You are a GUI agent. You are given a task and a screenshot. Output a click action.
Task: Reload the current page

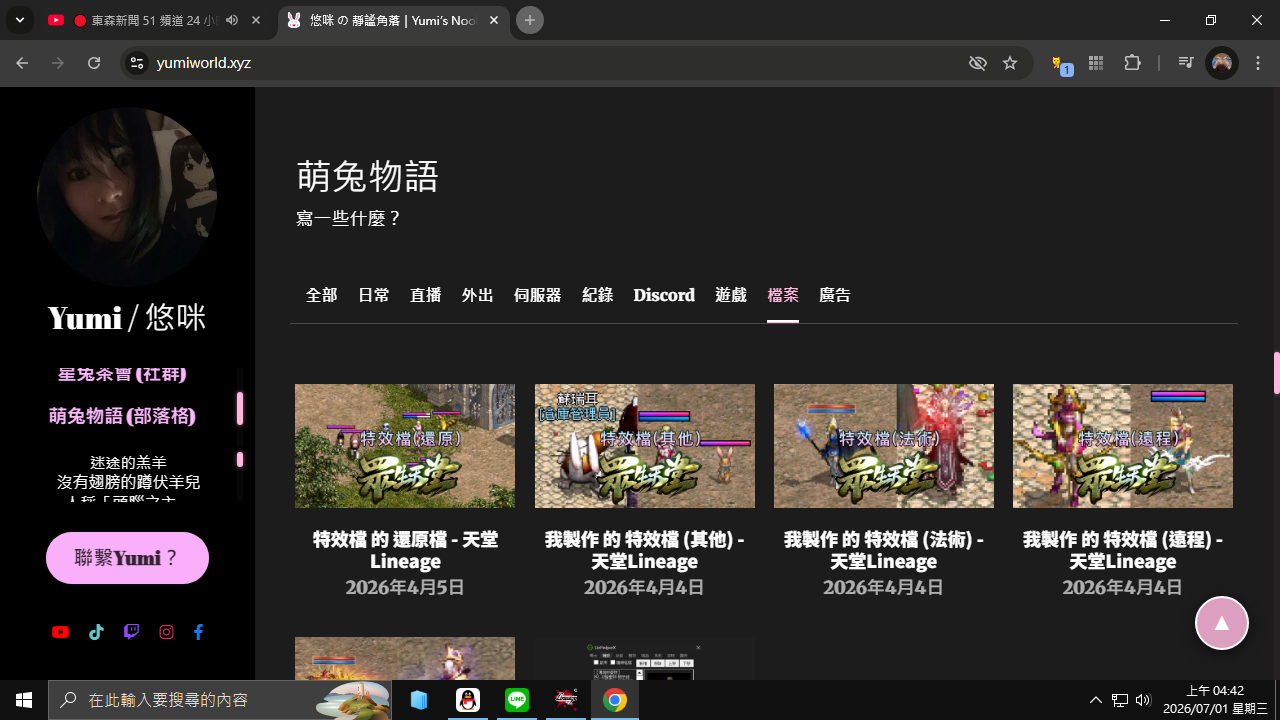[x=94, y=63]
